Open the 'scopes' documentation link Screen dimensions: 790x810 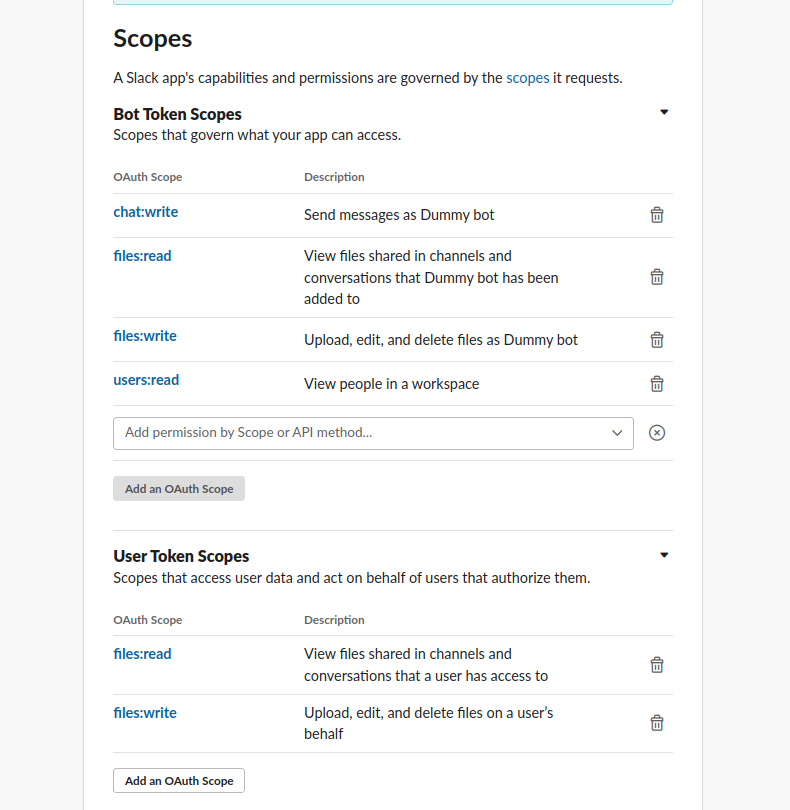click(527, 78)
